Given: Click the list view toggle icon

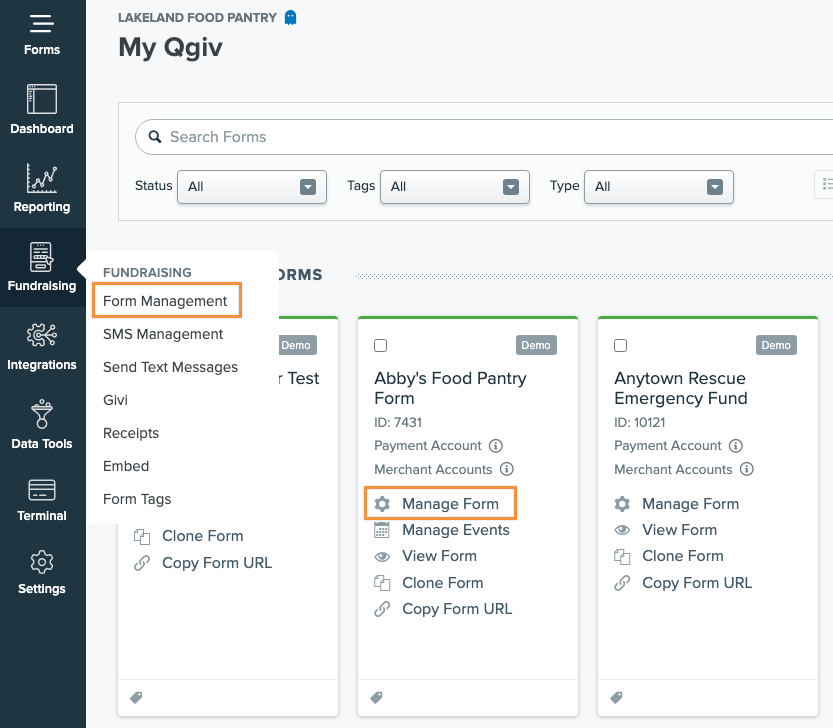Looking at the screenshot, I should click(x=826, y=184).
